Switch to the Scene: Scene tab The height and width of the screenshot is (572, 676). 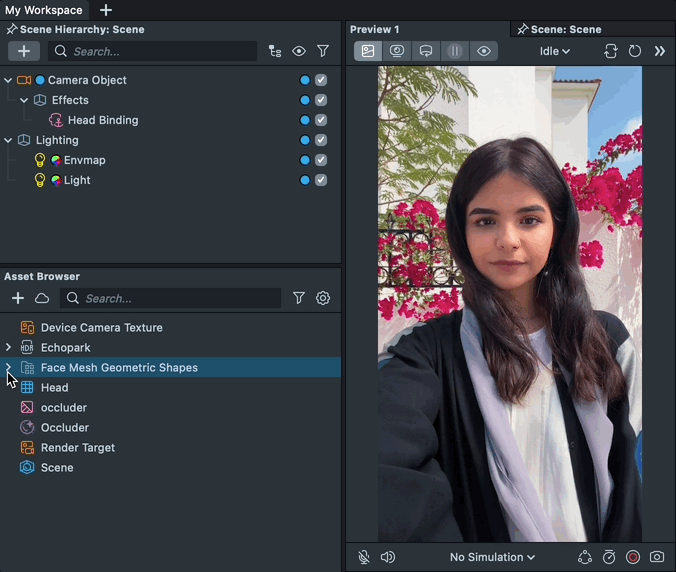(x=565, y=29)
